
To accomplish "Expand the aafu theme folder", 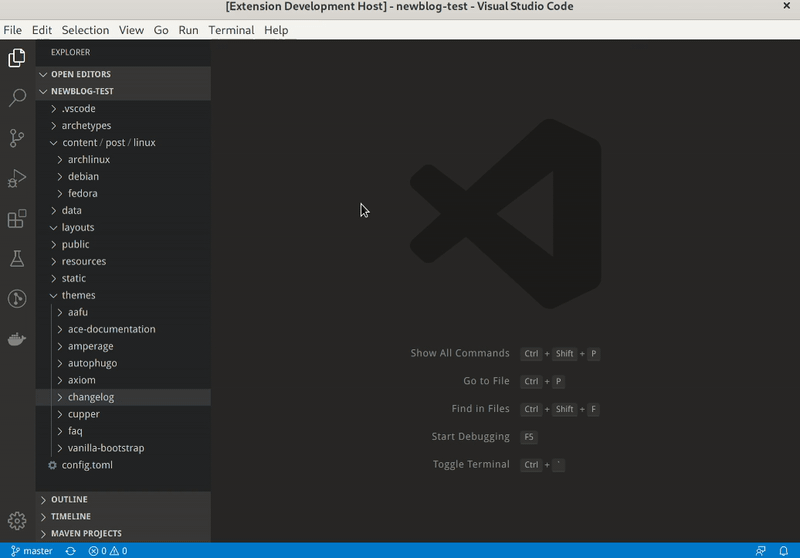I will pos(123,312).
